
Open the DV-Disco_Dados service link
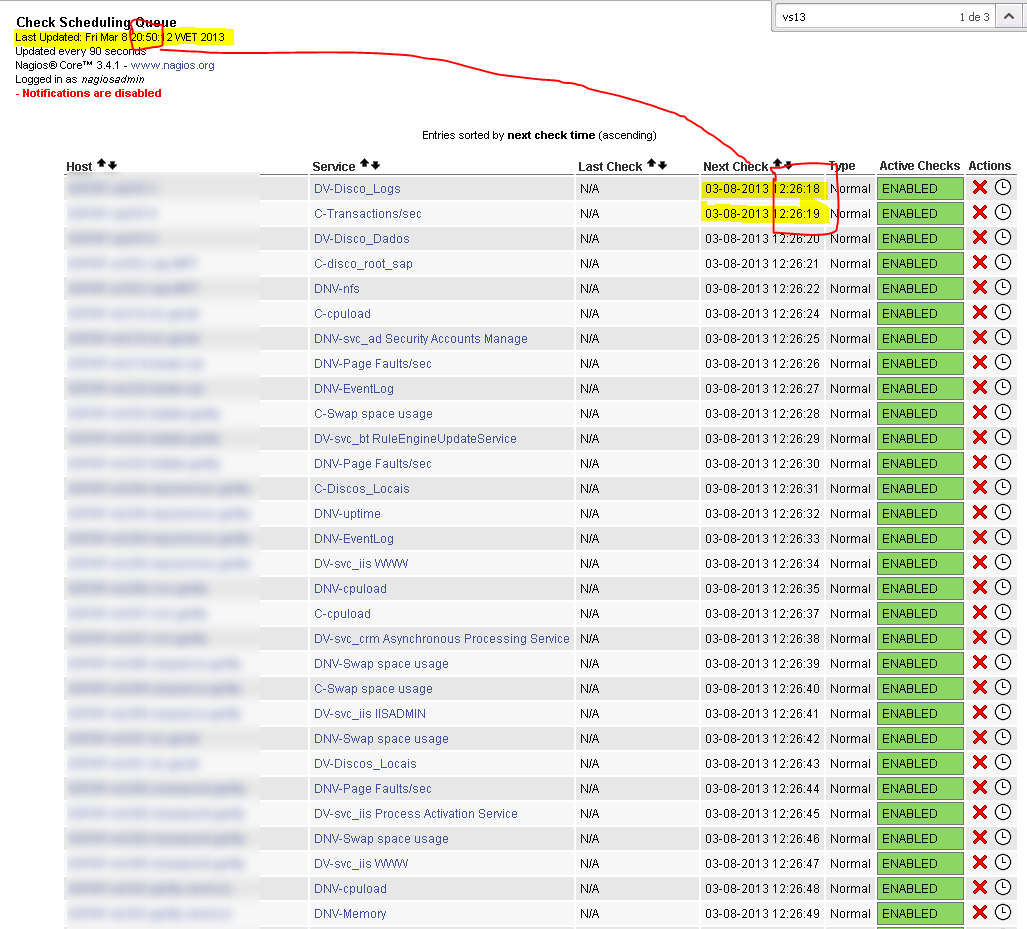pos(361,239)
